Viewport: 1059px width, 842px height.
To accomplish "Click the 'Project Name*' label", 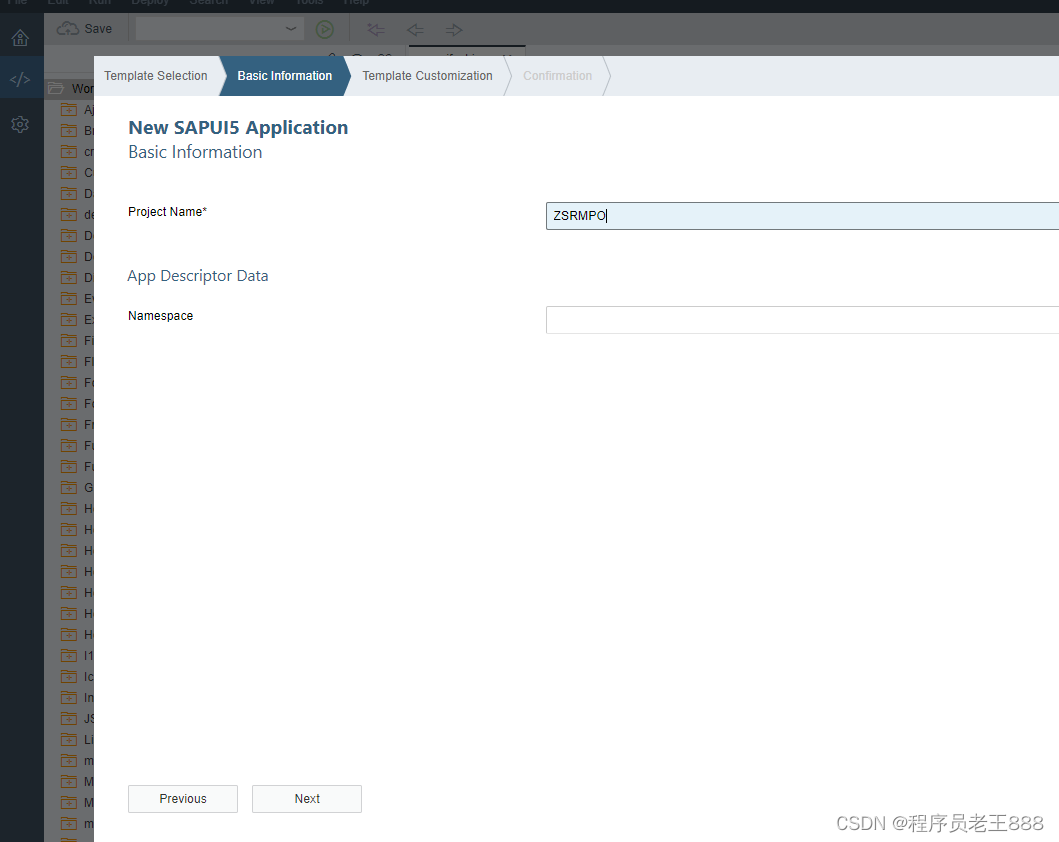I will click(167, 211).
